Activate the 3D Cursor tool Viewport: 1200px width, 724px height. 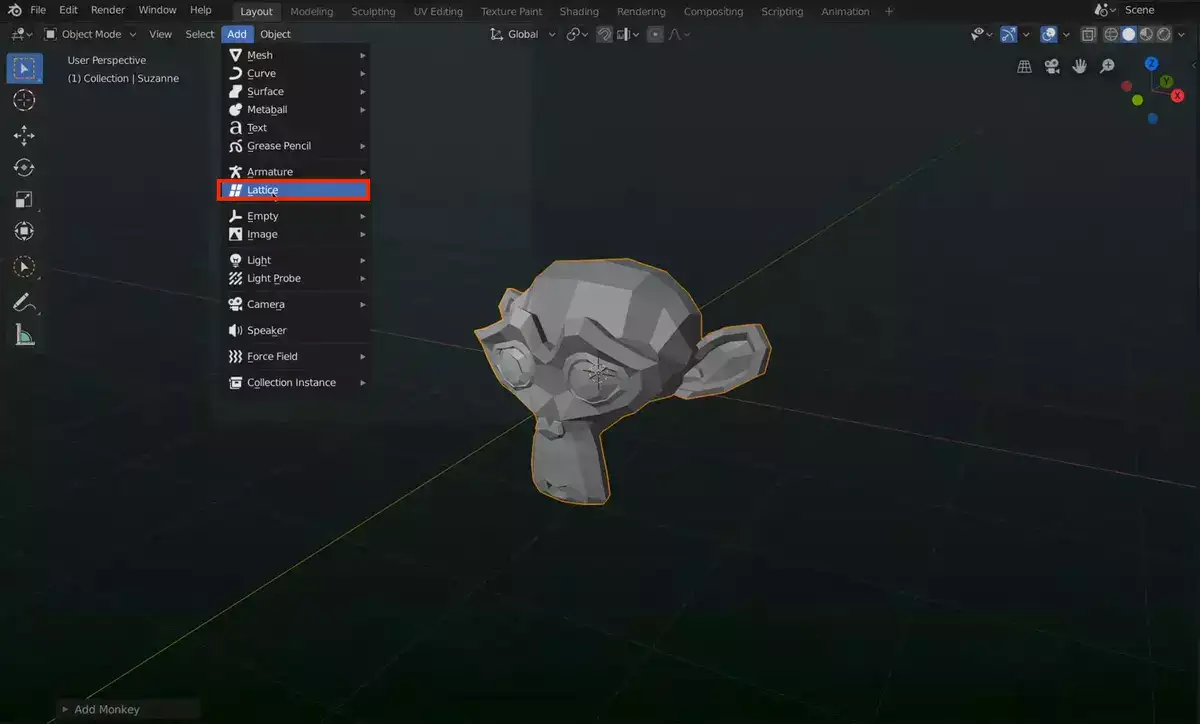[24, 100]
